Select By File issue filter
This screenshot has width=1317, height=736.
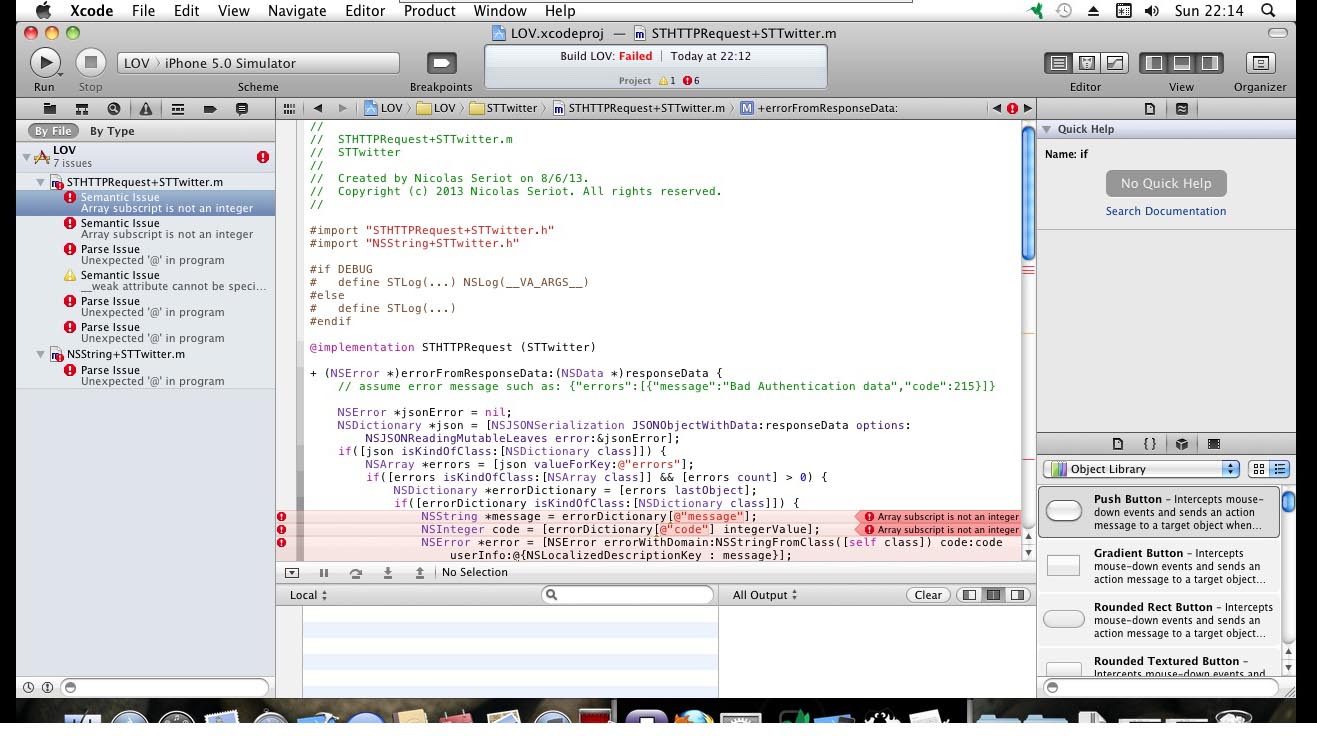pos(53,131)
